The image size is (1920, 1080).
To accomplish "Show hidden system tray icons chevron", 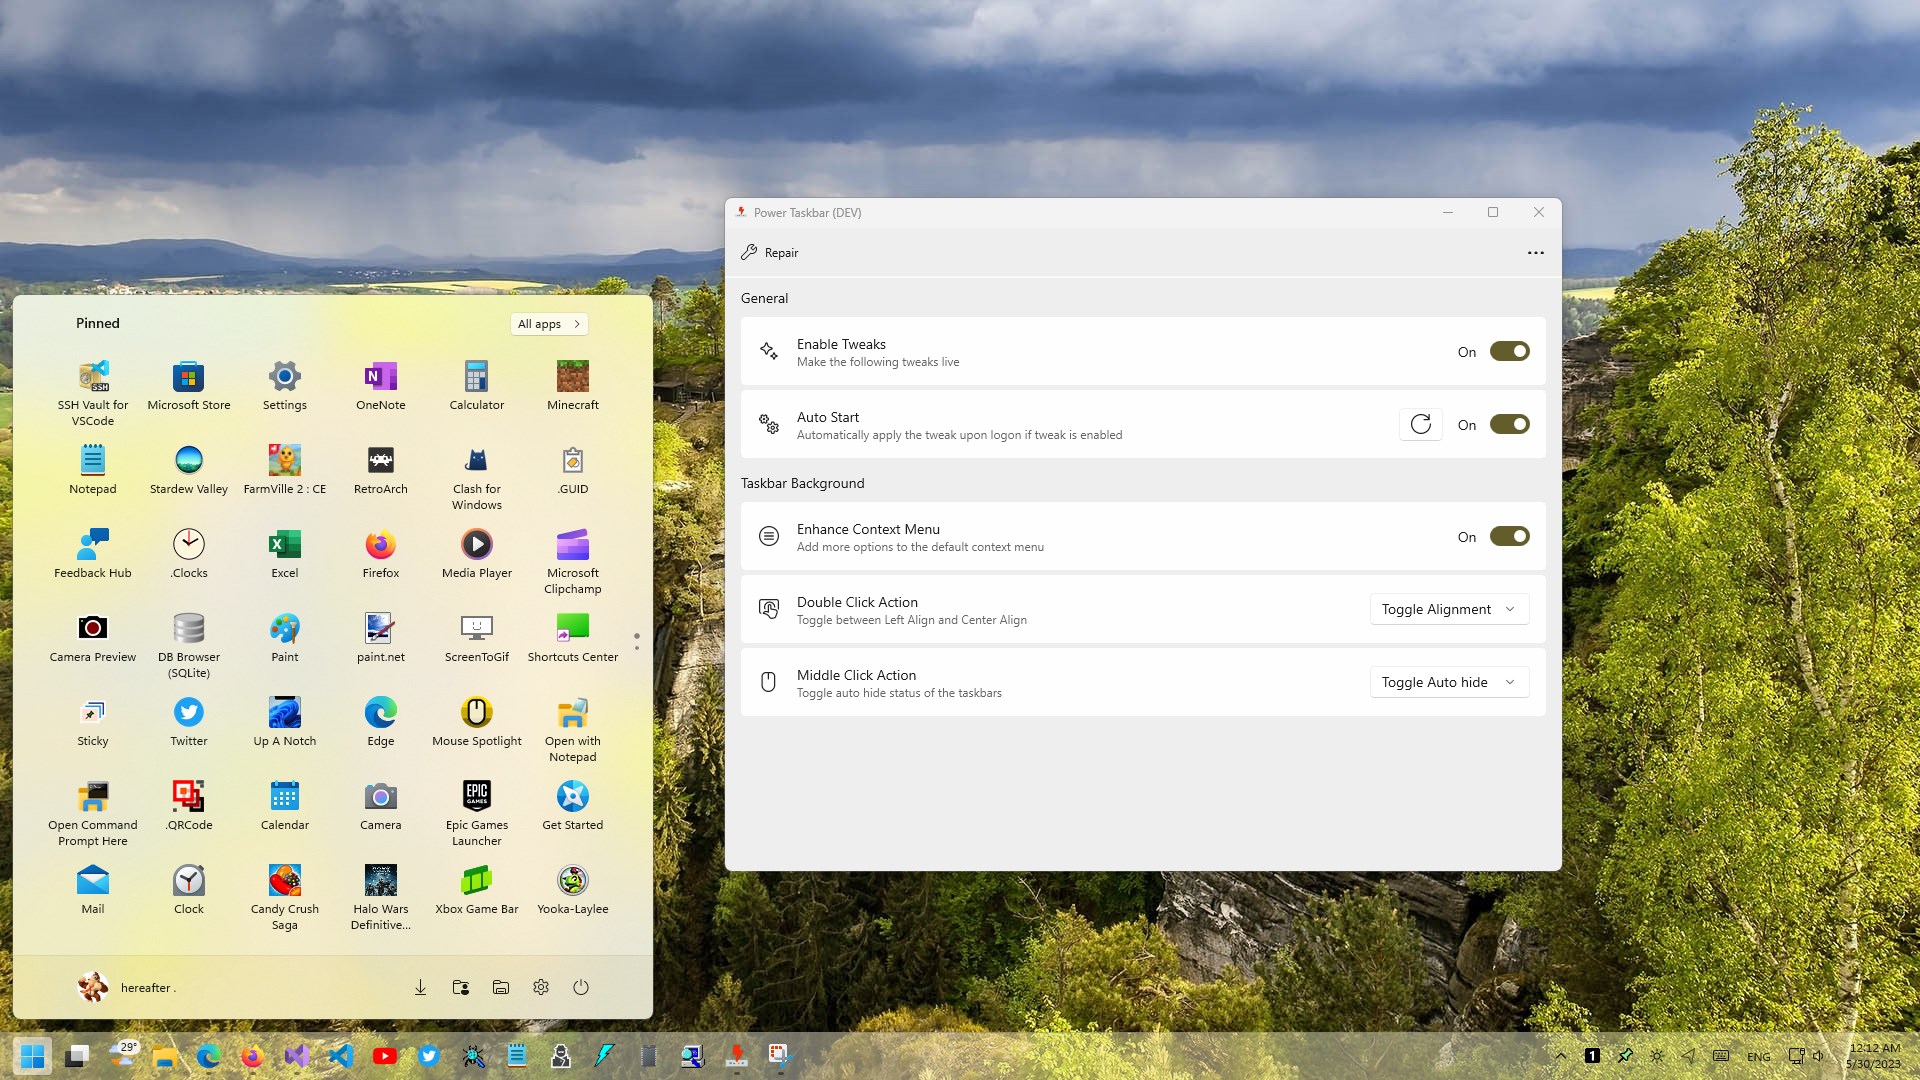I will click(1560, 1056).
